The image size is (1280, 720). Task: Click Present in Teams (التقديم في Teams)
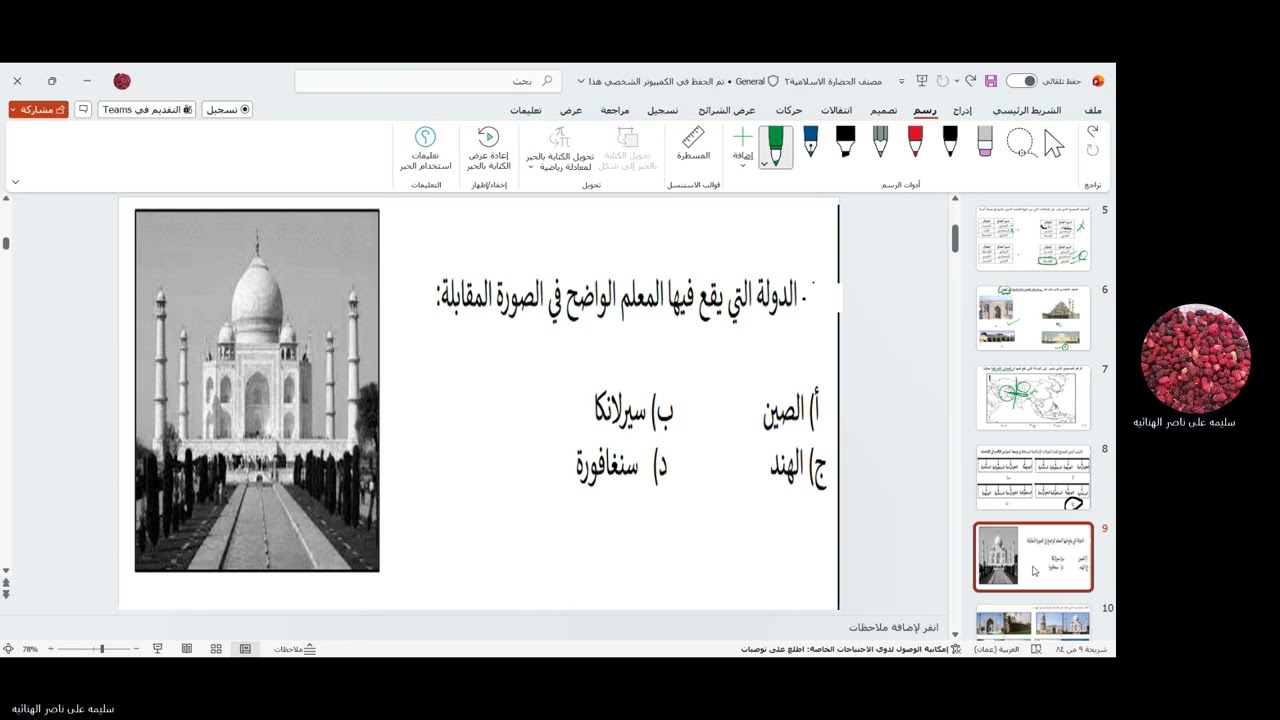147,109
